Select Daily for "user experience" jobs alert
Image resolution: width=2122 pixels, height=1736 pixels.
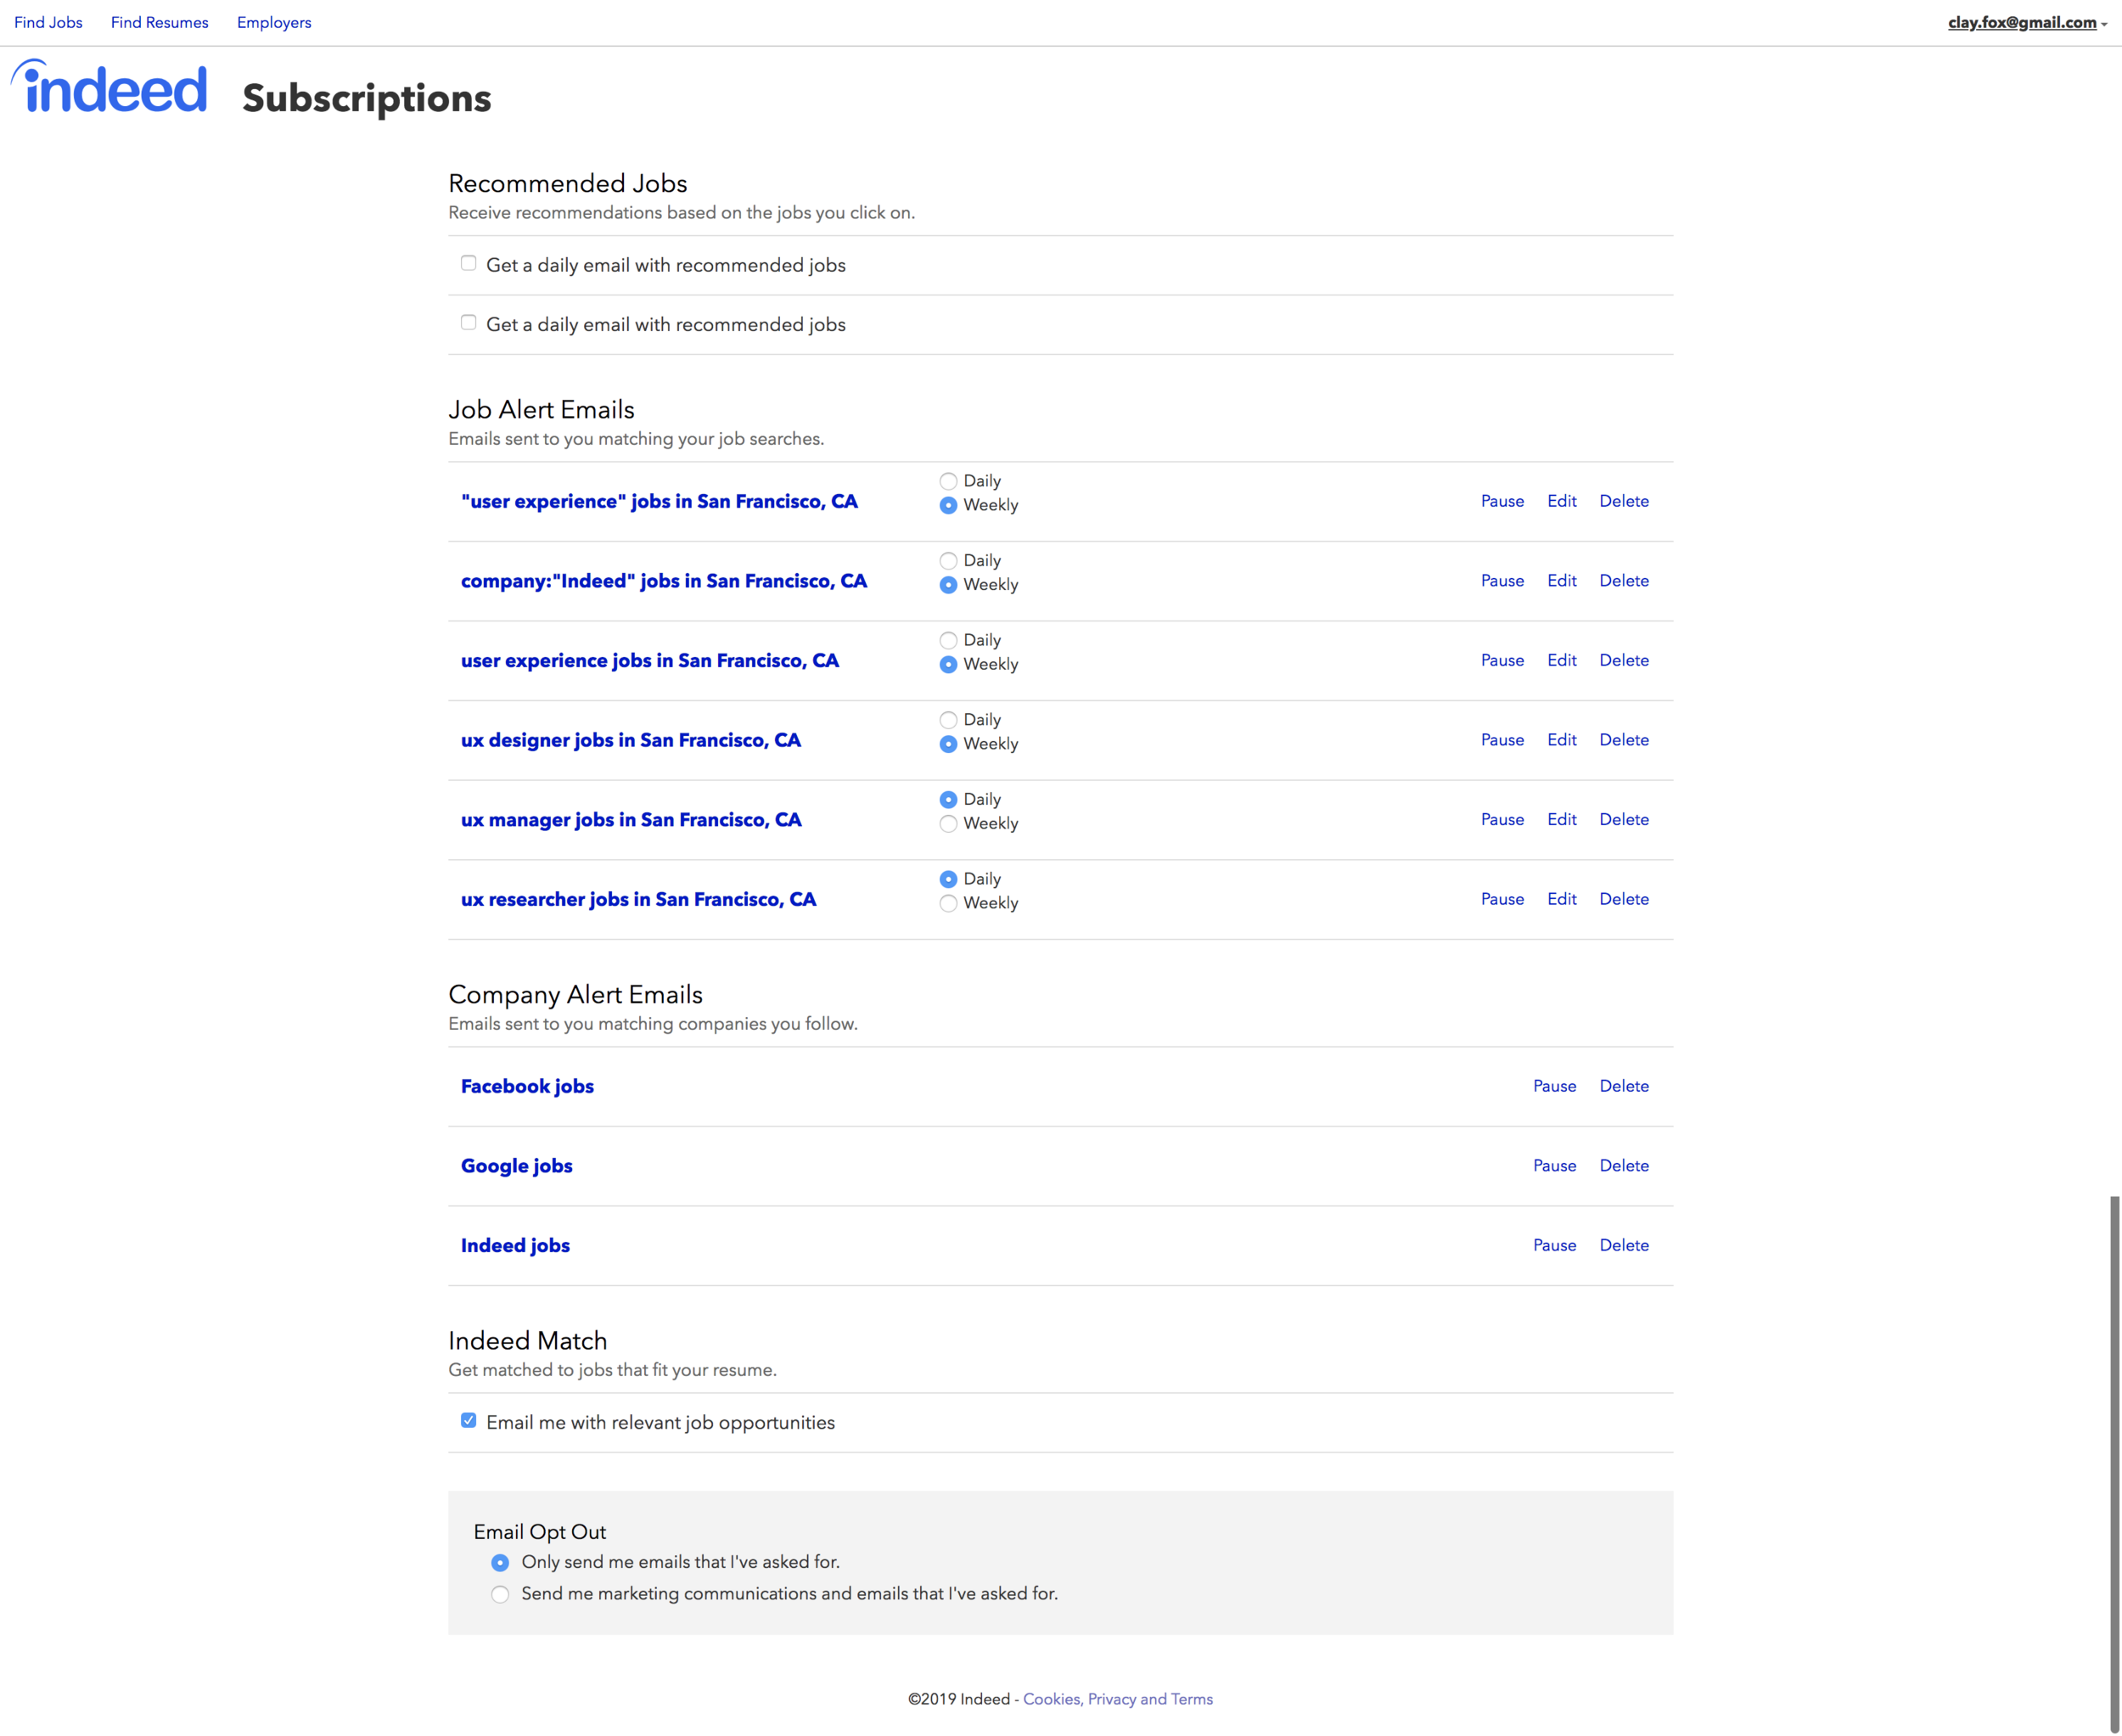pyautogui.click(x=948, y=481)
